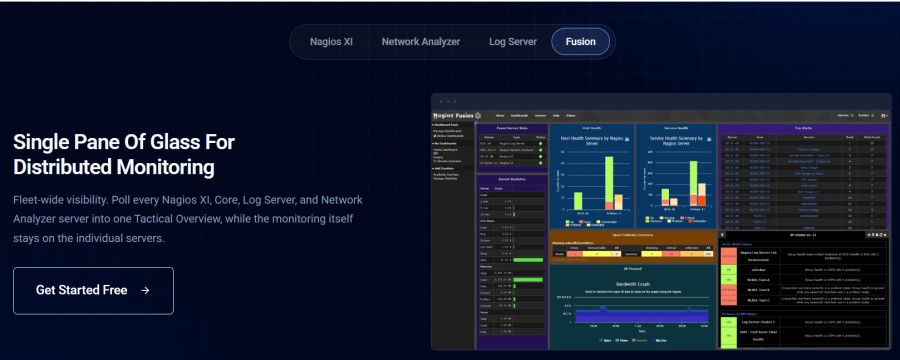Open the Dashboards menu in Fusion dashboard
Image resolution: width=900 pixels, height=360 pixels.
click(519, 115)
